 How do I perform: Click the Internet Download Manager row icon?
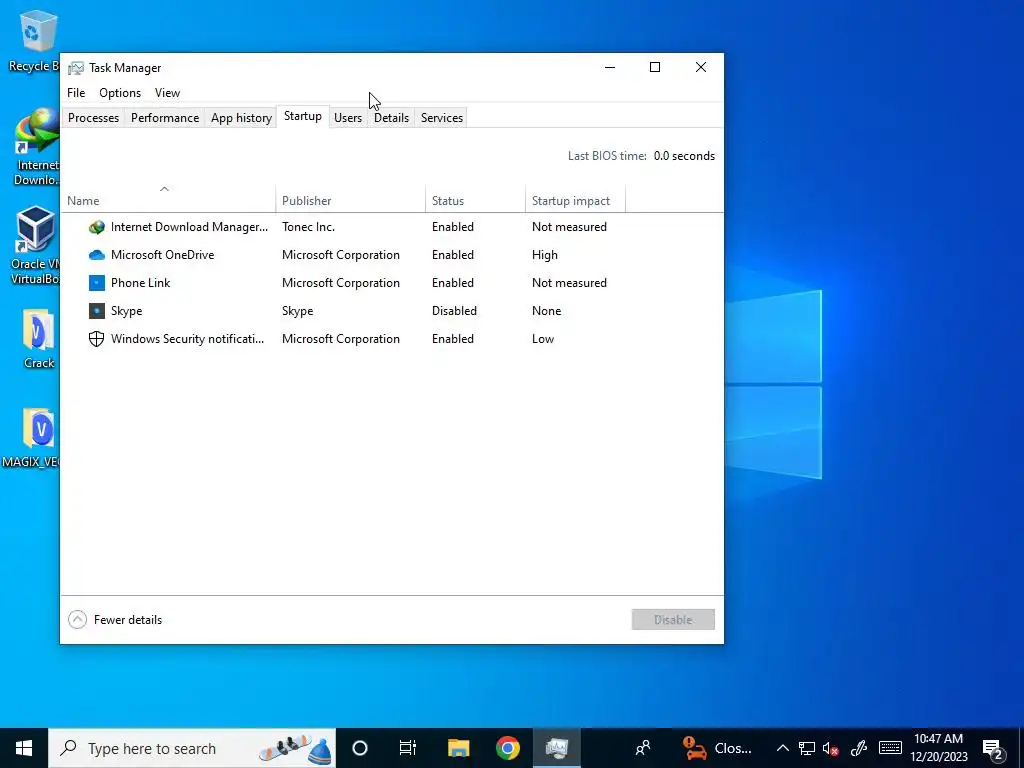97,227
